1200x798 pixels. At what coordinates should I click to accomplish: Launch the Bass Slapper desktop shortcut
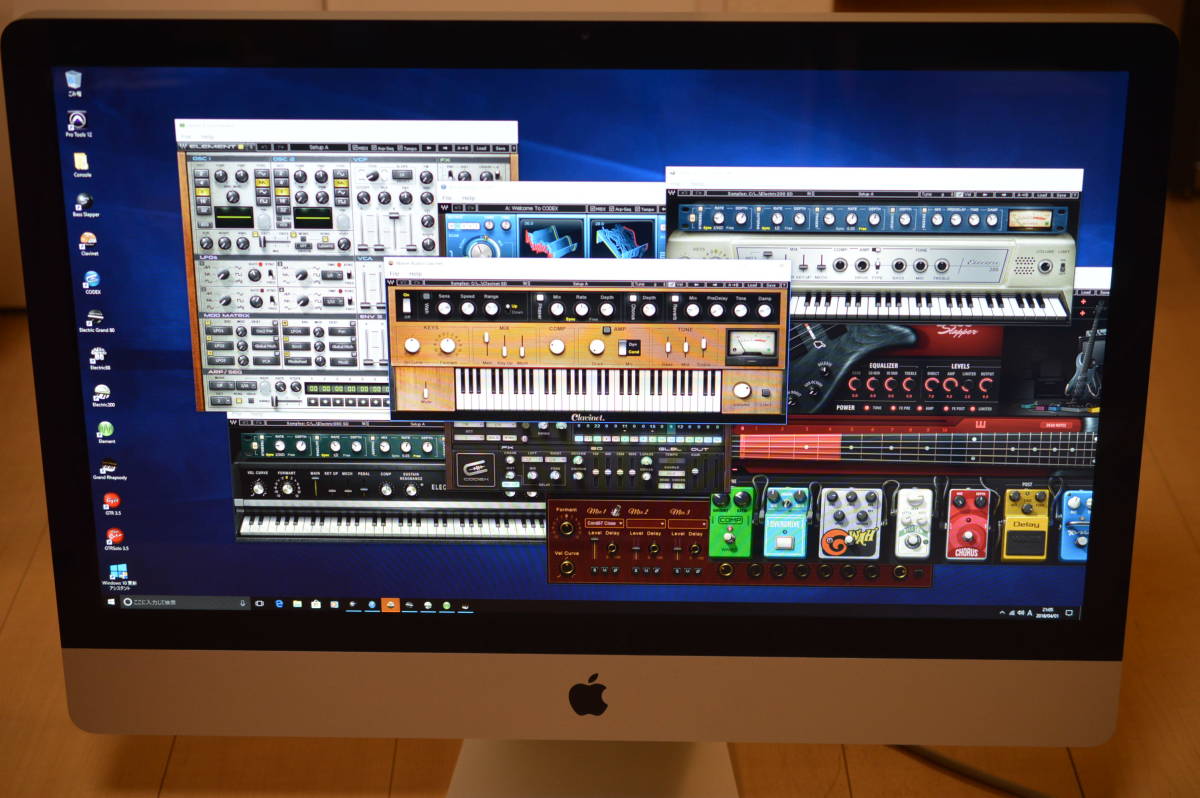(x=84, y=206)
